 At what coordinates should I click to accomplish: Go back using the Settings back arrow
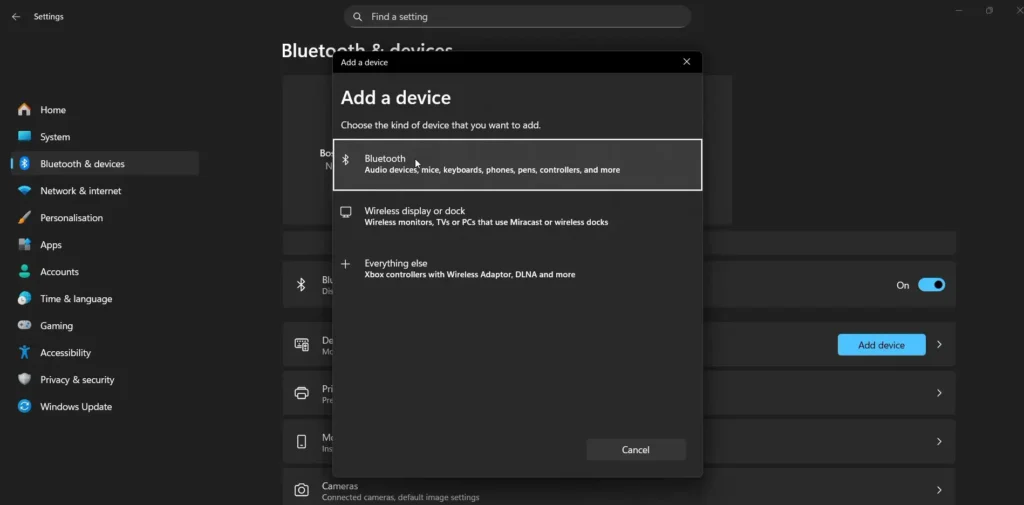tap(16, 16)
